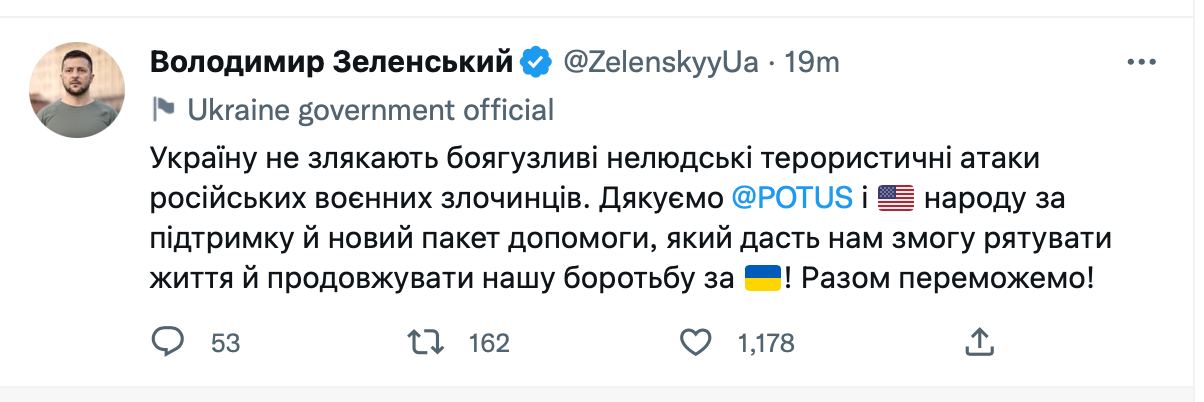Click the Ukraine flag emoji
The width and height of the screenshot is (1204, 402).
click(763, 278)
